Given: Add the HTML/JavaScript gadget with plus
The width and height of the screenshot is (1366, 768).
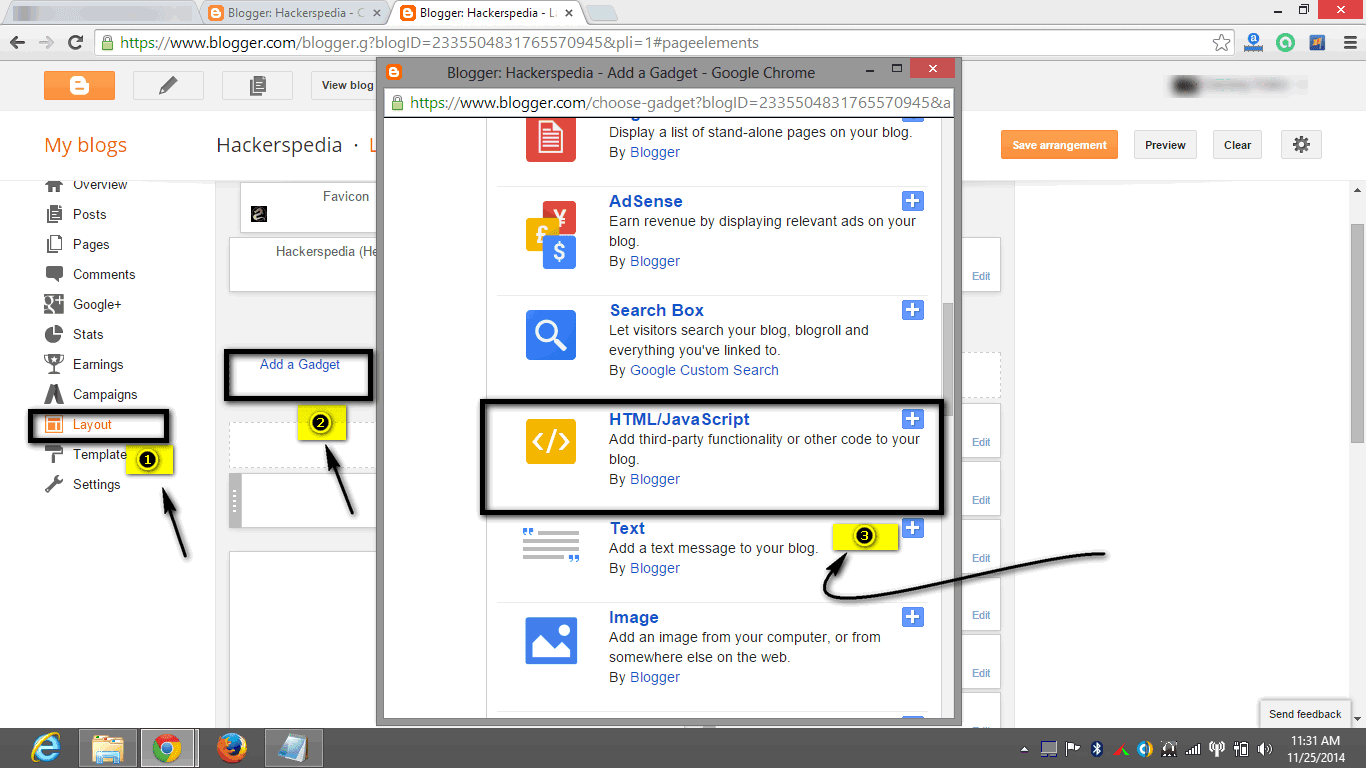Looking at the screenshot, I should coord(912,419).
